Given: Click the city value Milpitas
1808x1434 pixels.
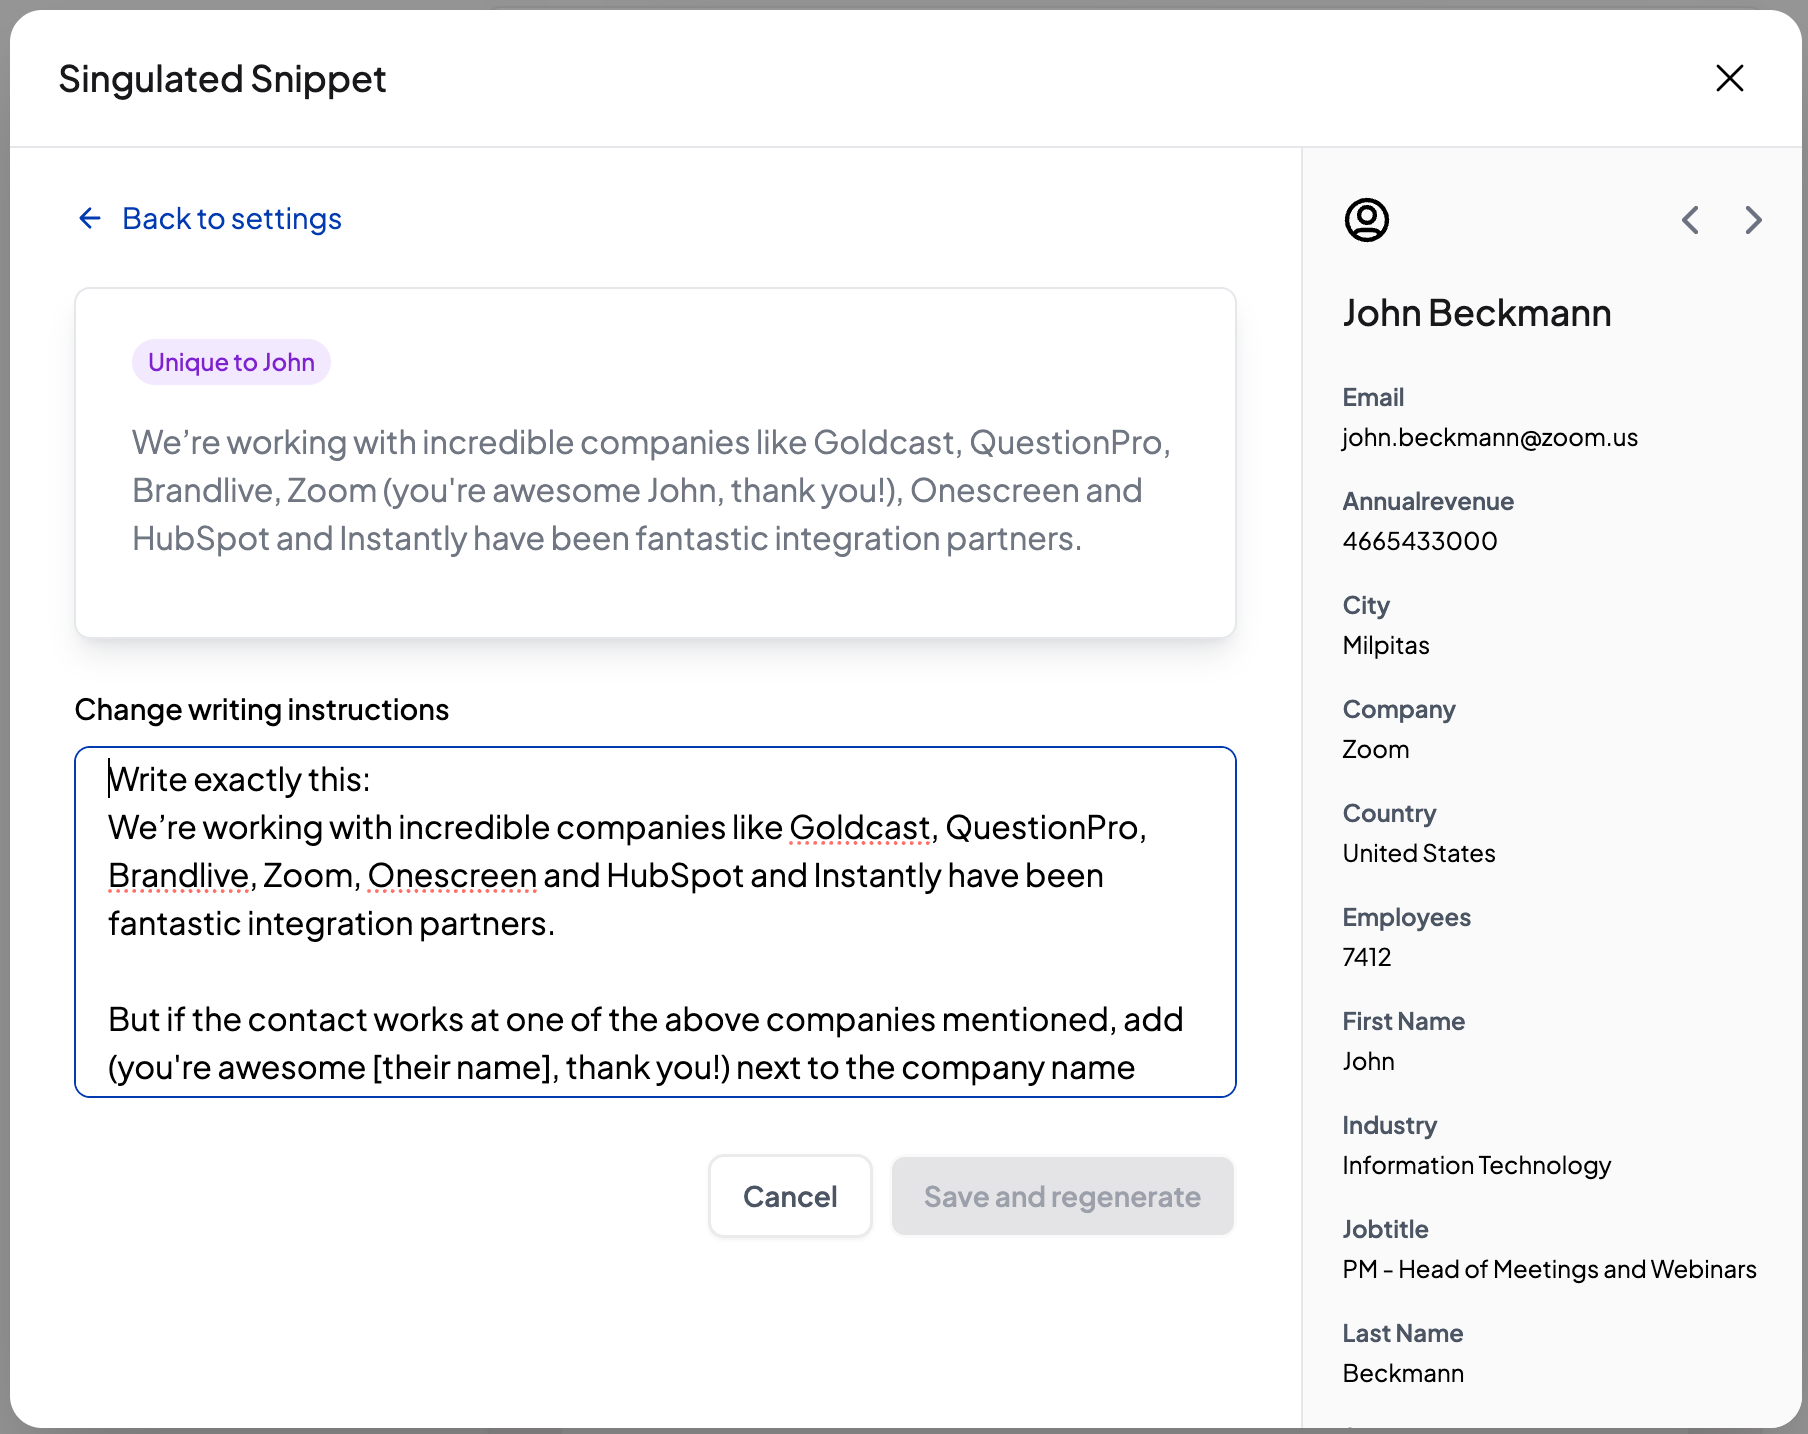Looking at the screenshot, I should pyautogui.click(x=1386, y=645).
